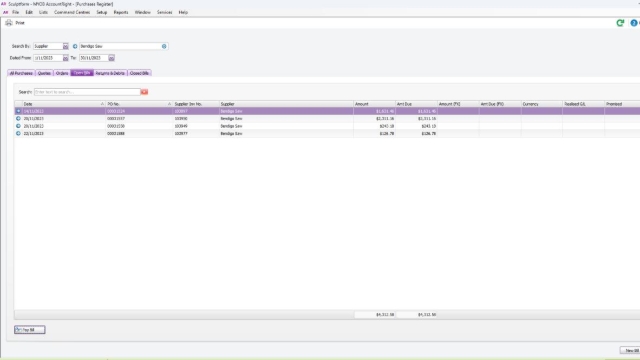The image size is (640, 360).
Task: Click the AR application icon in menu bar
Action: (5, 12)
